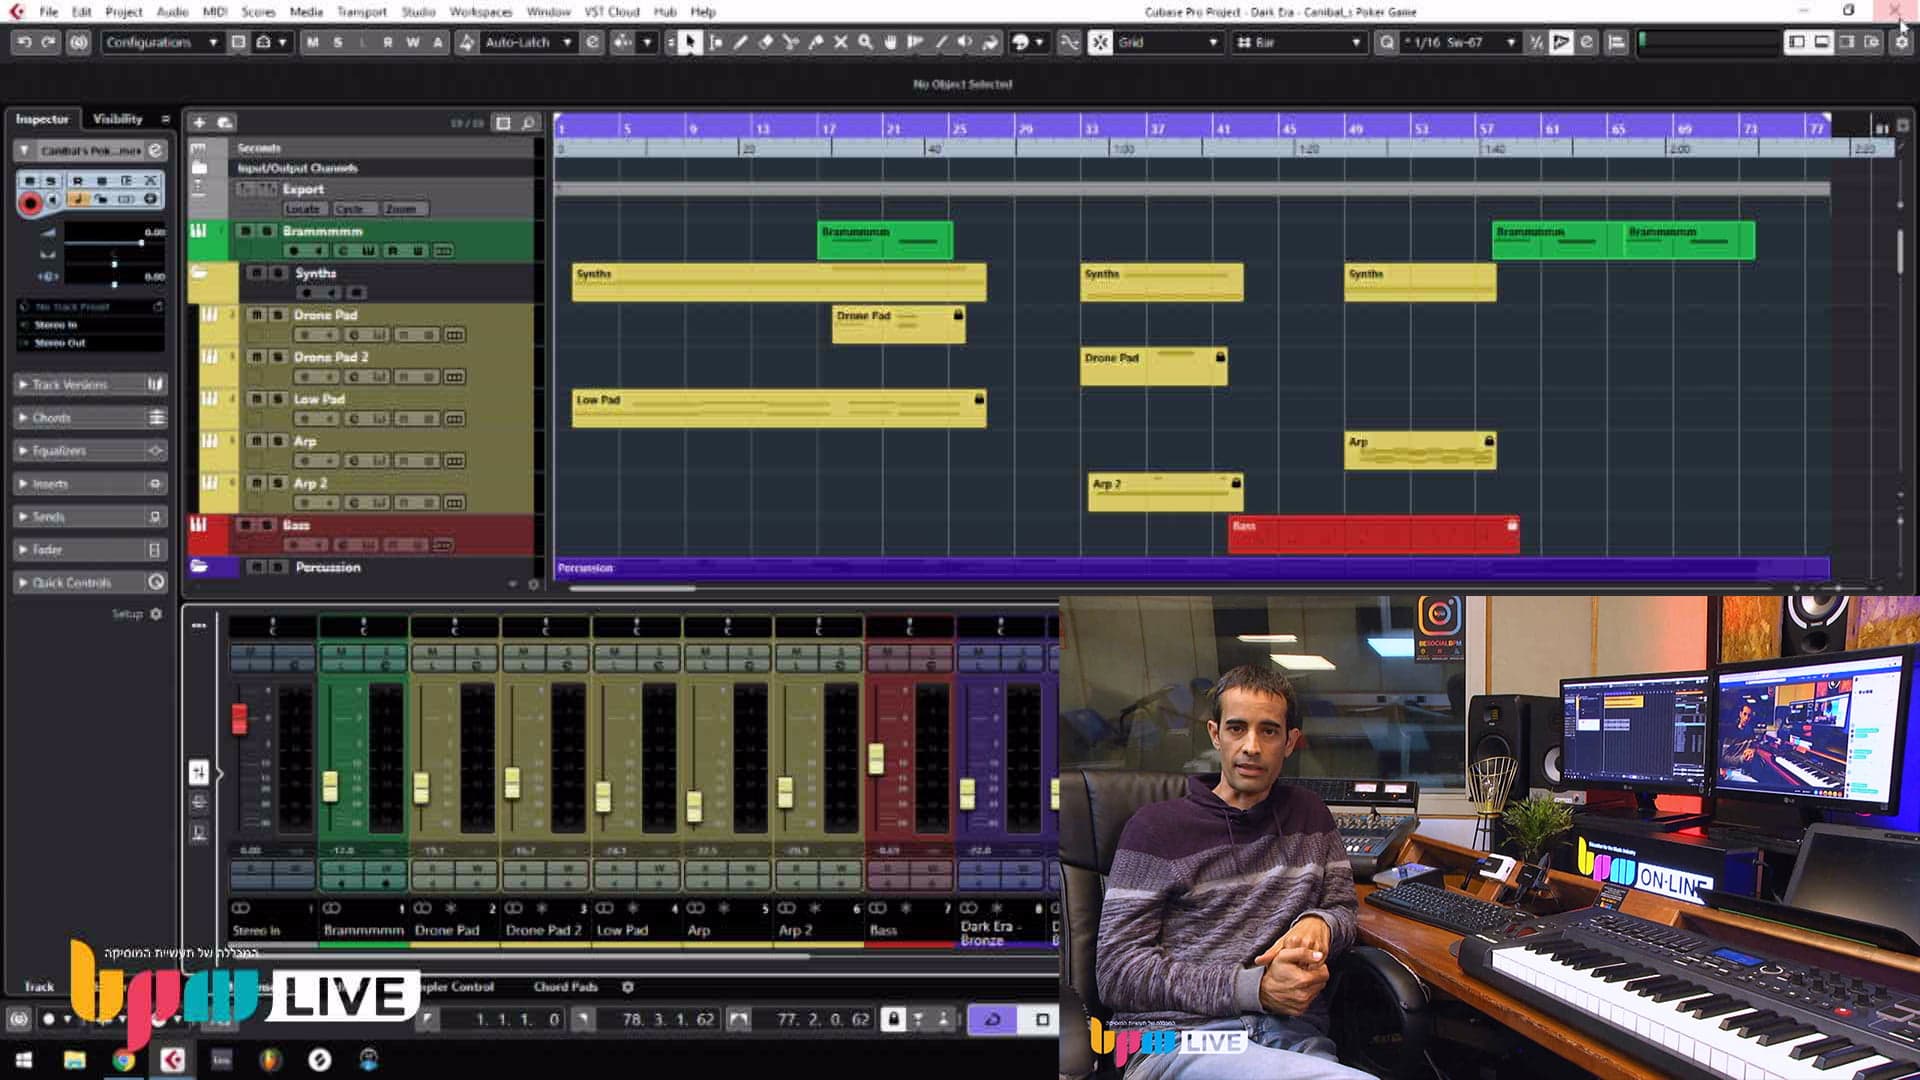Open the Grid snap type dropdown

[x=1168, y=42]
